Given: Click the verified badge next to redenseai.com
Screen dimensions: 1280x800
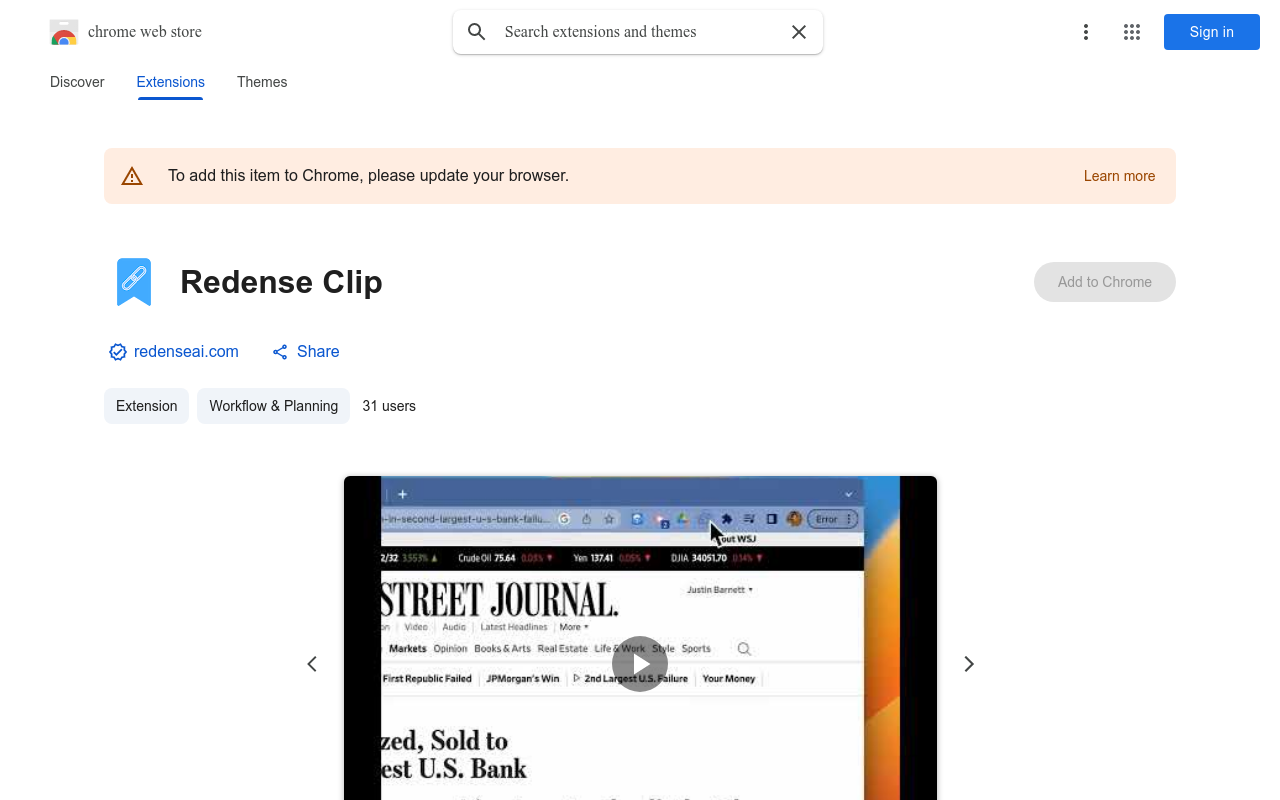Looking at the screenshot, I should pos(118,352).
